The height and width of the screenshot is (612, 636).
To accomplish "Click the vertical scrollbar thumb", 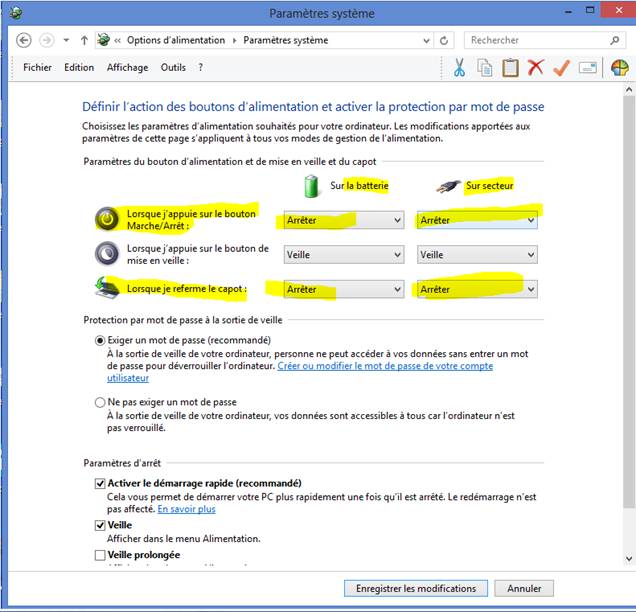I will 629,301.
